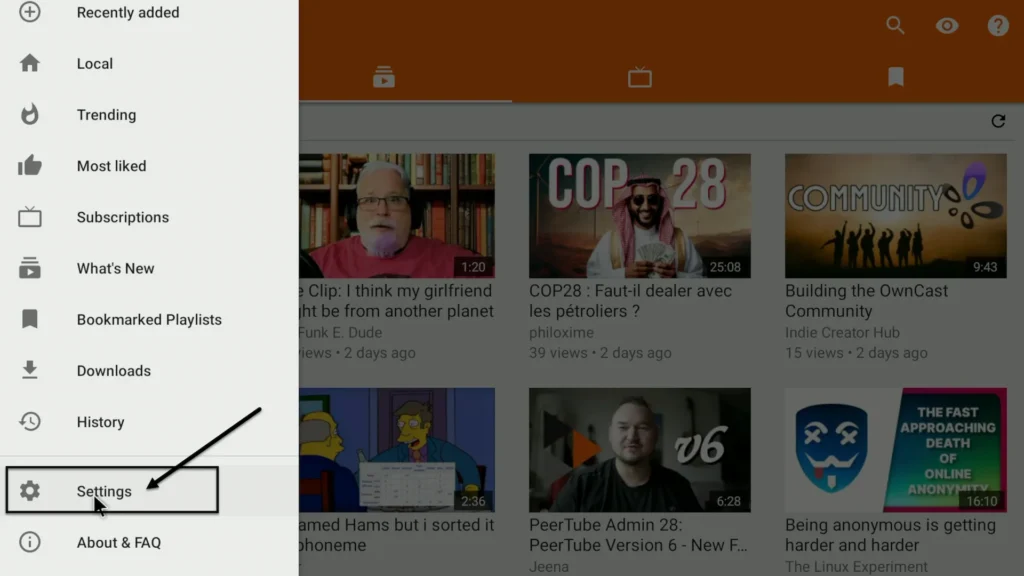Switch to the subscriptions TV tab

640,77
